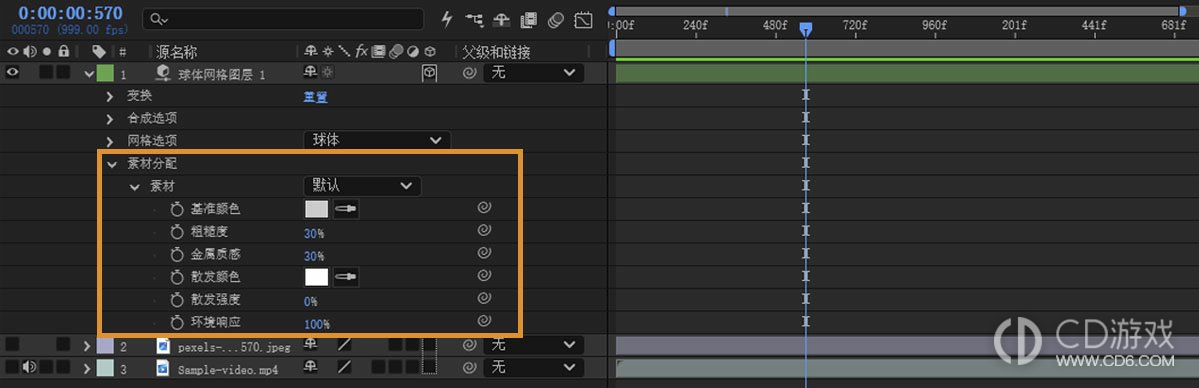1199x388 pixels.
Task: Collapse the 素材分配 group
Action: click(x=112, y=164)
